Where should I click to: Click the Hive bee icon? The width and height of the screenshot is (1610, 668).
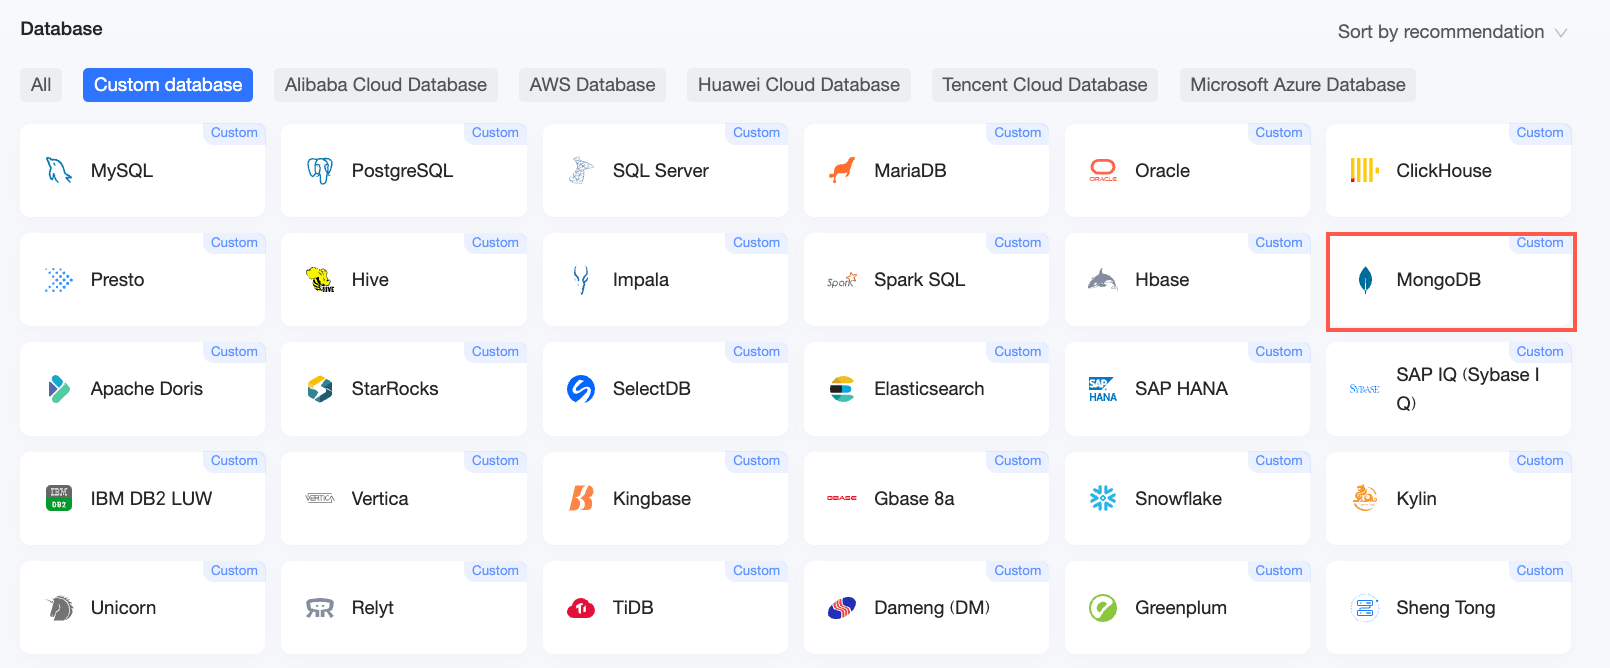(x=320, y=280)
